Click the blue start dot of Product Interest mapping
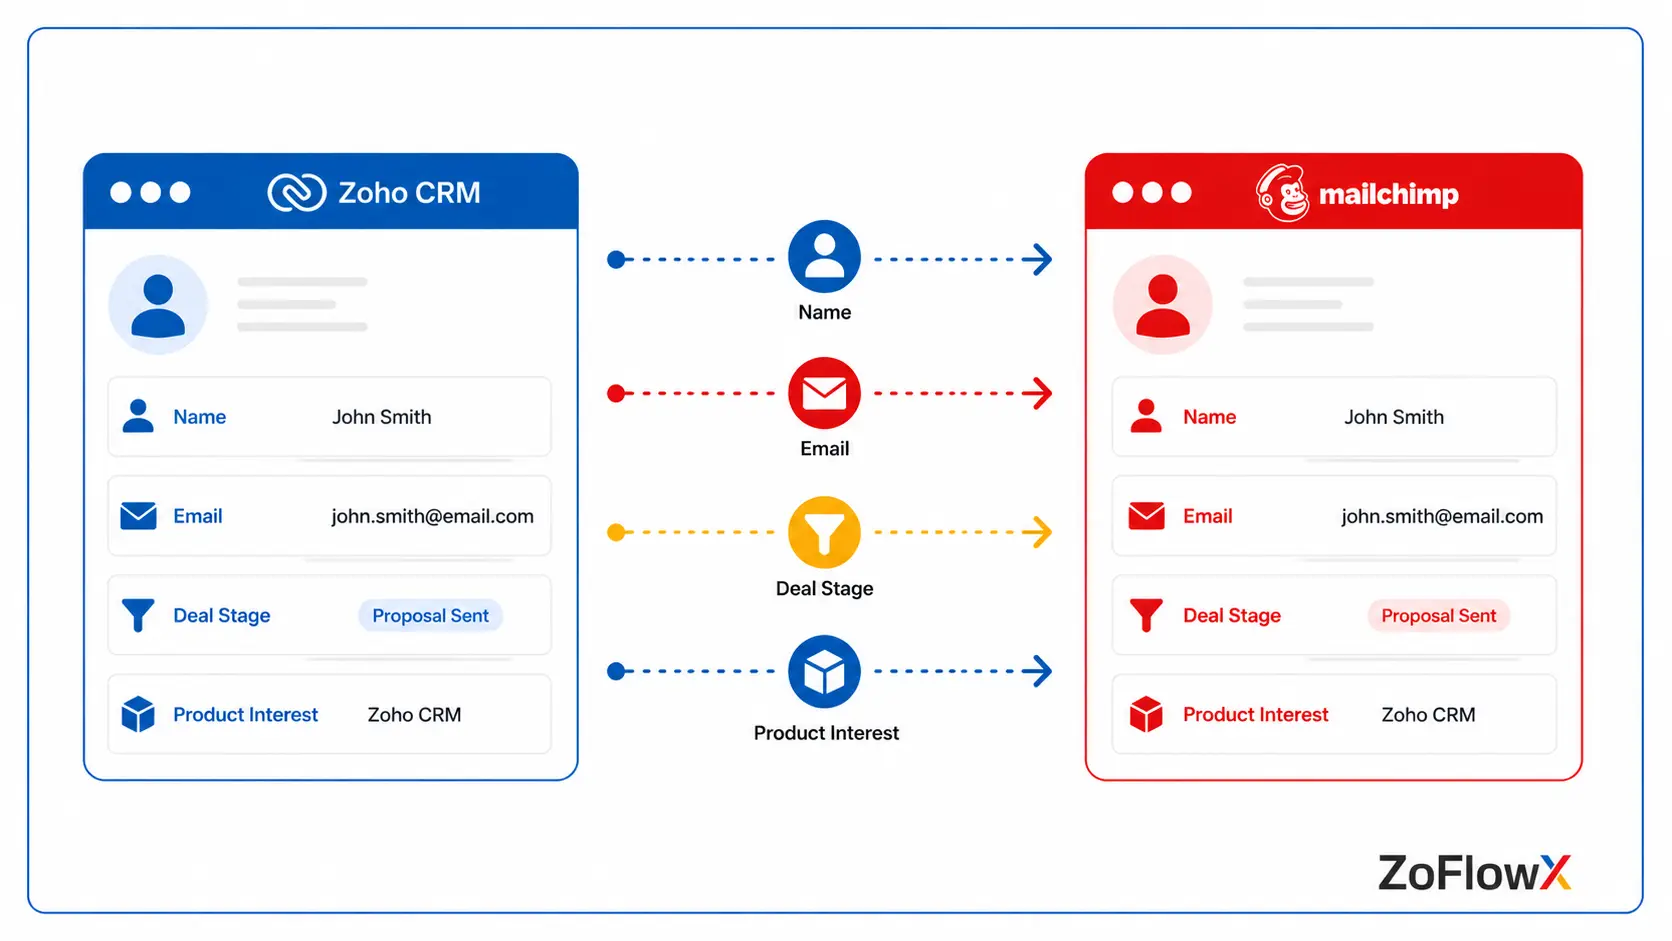The width and height of the screenshot is (1672, 941). (616, 671)
